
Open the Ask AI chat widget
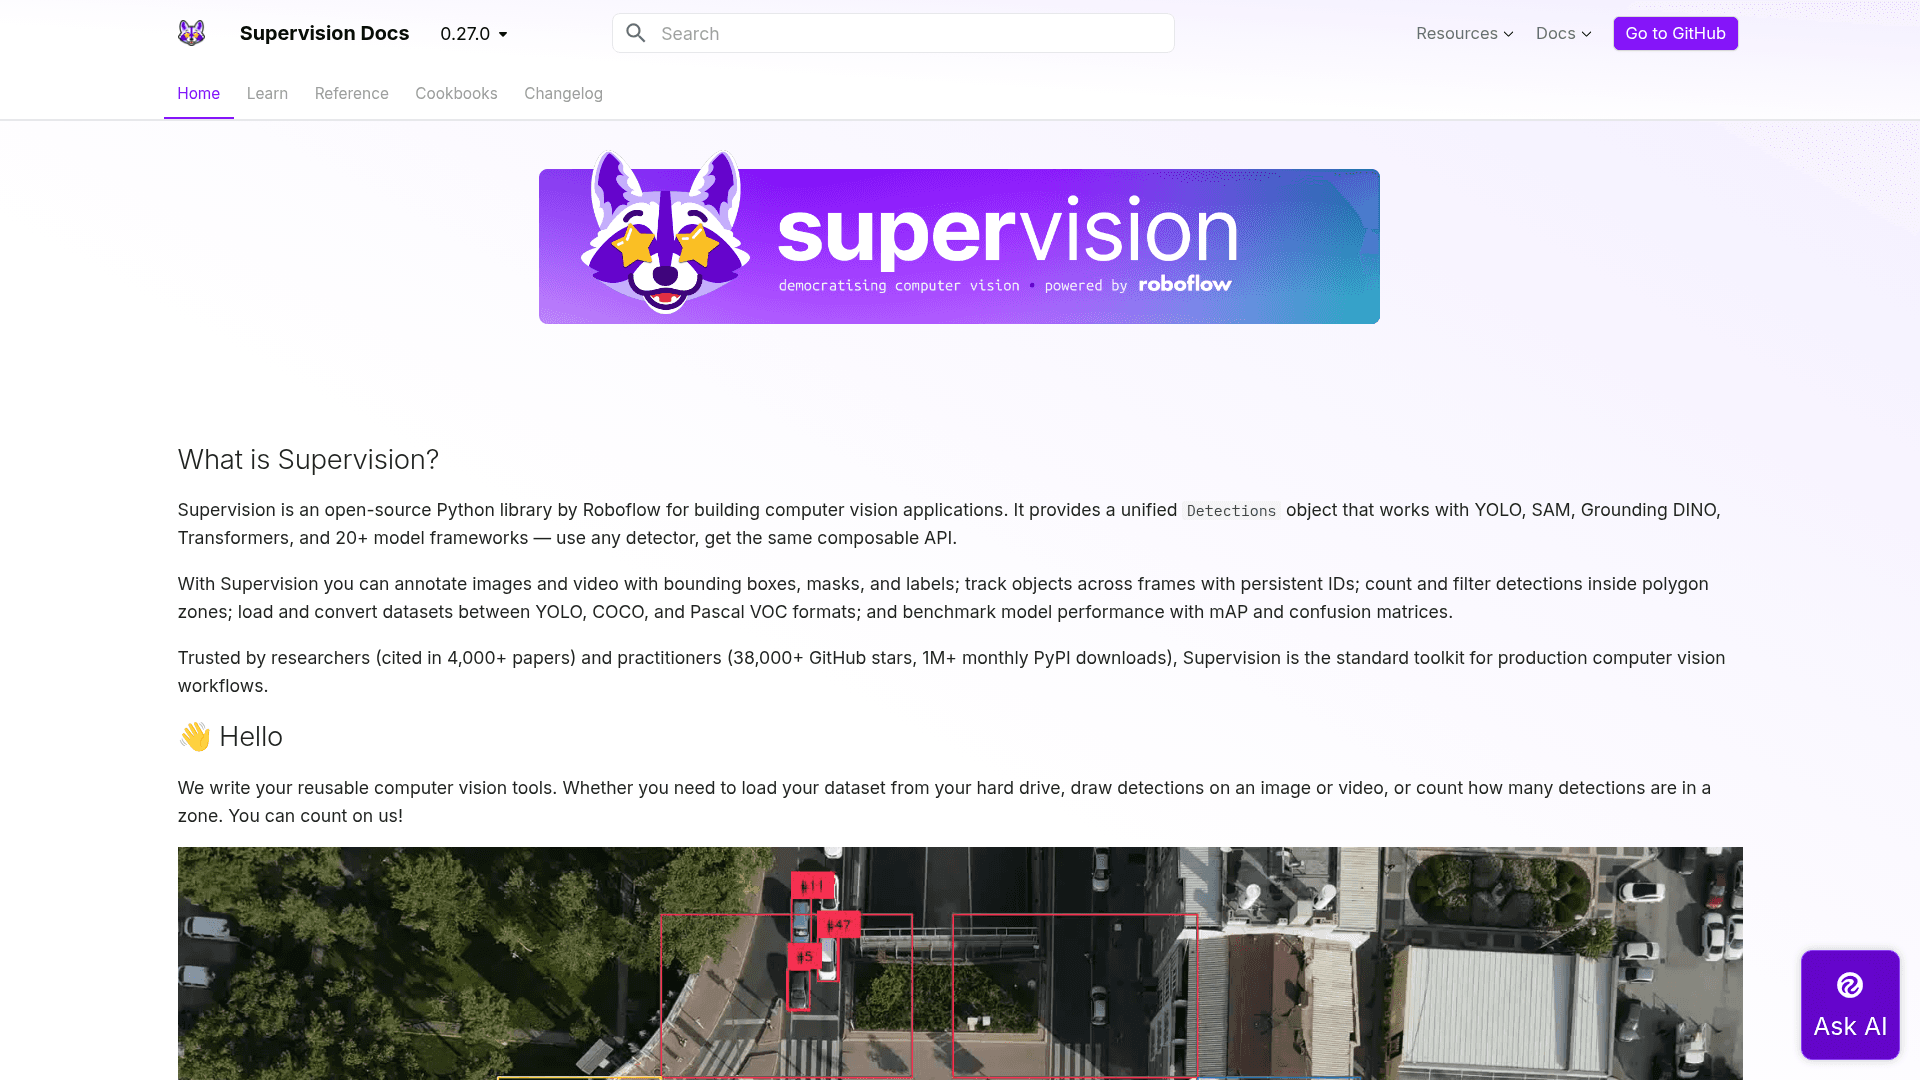click(1850, 1004)
